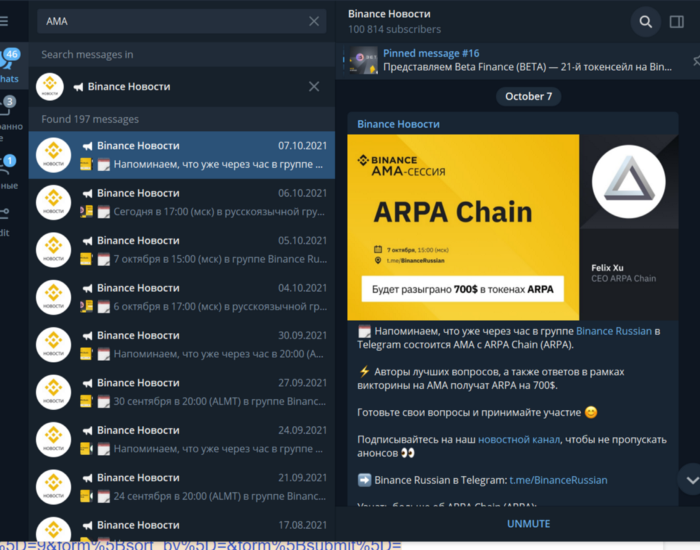This screenshot has width=700, height=550.
Task: Focus the AMA search input field
Action: 174,21
